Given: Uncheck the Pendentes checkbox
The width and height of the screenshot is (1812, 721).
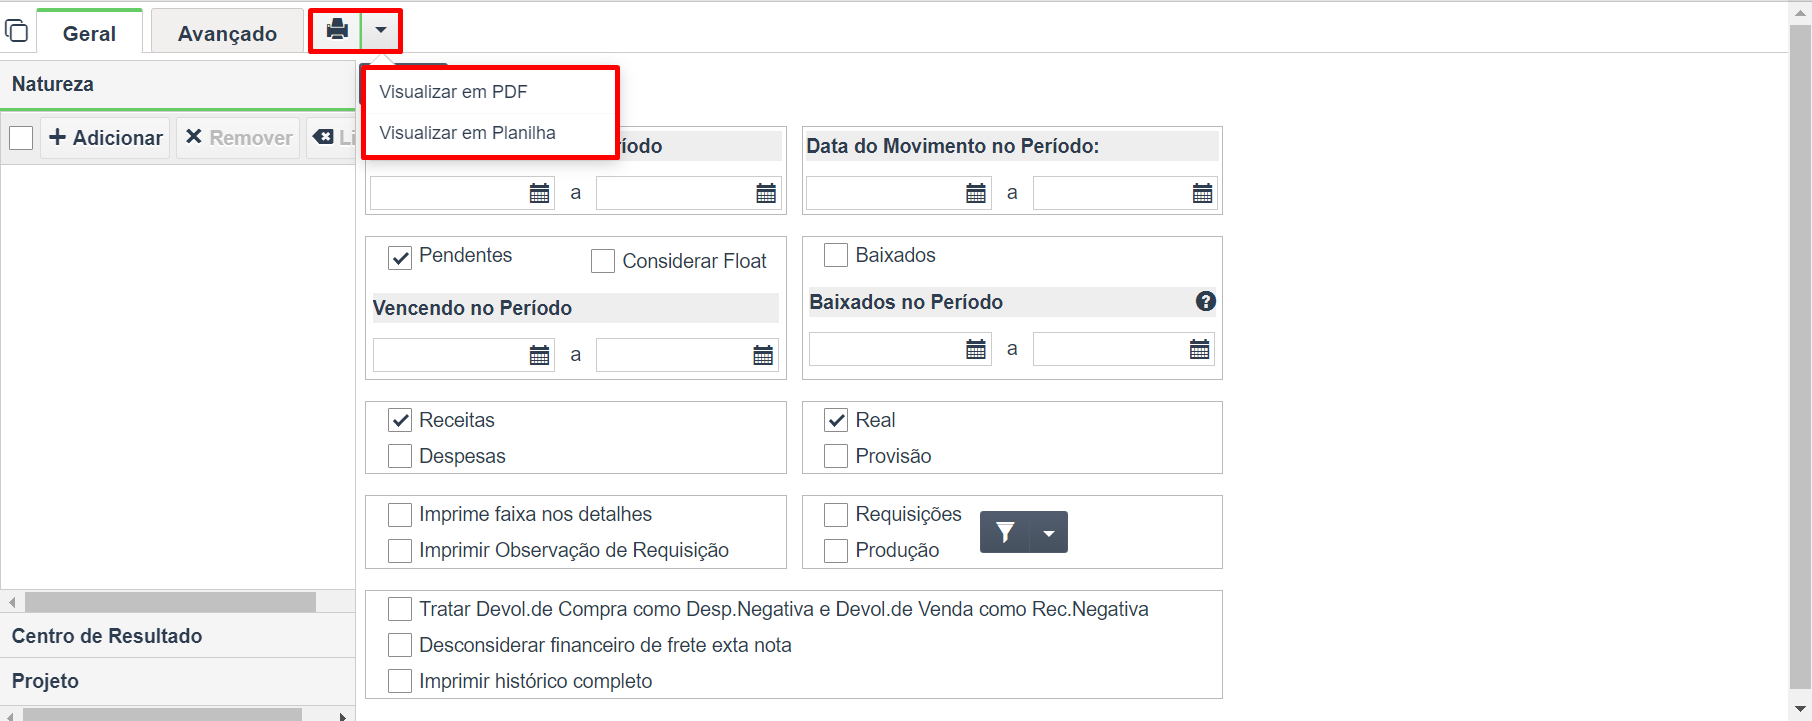Looking at the screenshot, I should pyautogui.click(x=400, y=258).
